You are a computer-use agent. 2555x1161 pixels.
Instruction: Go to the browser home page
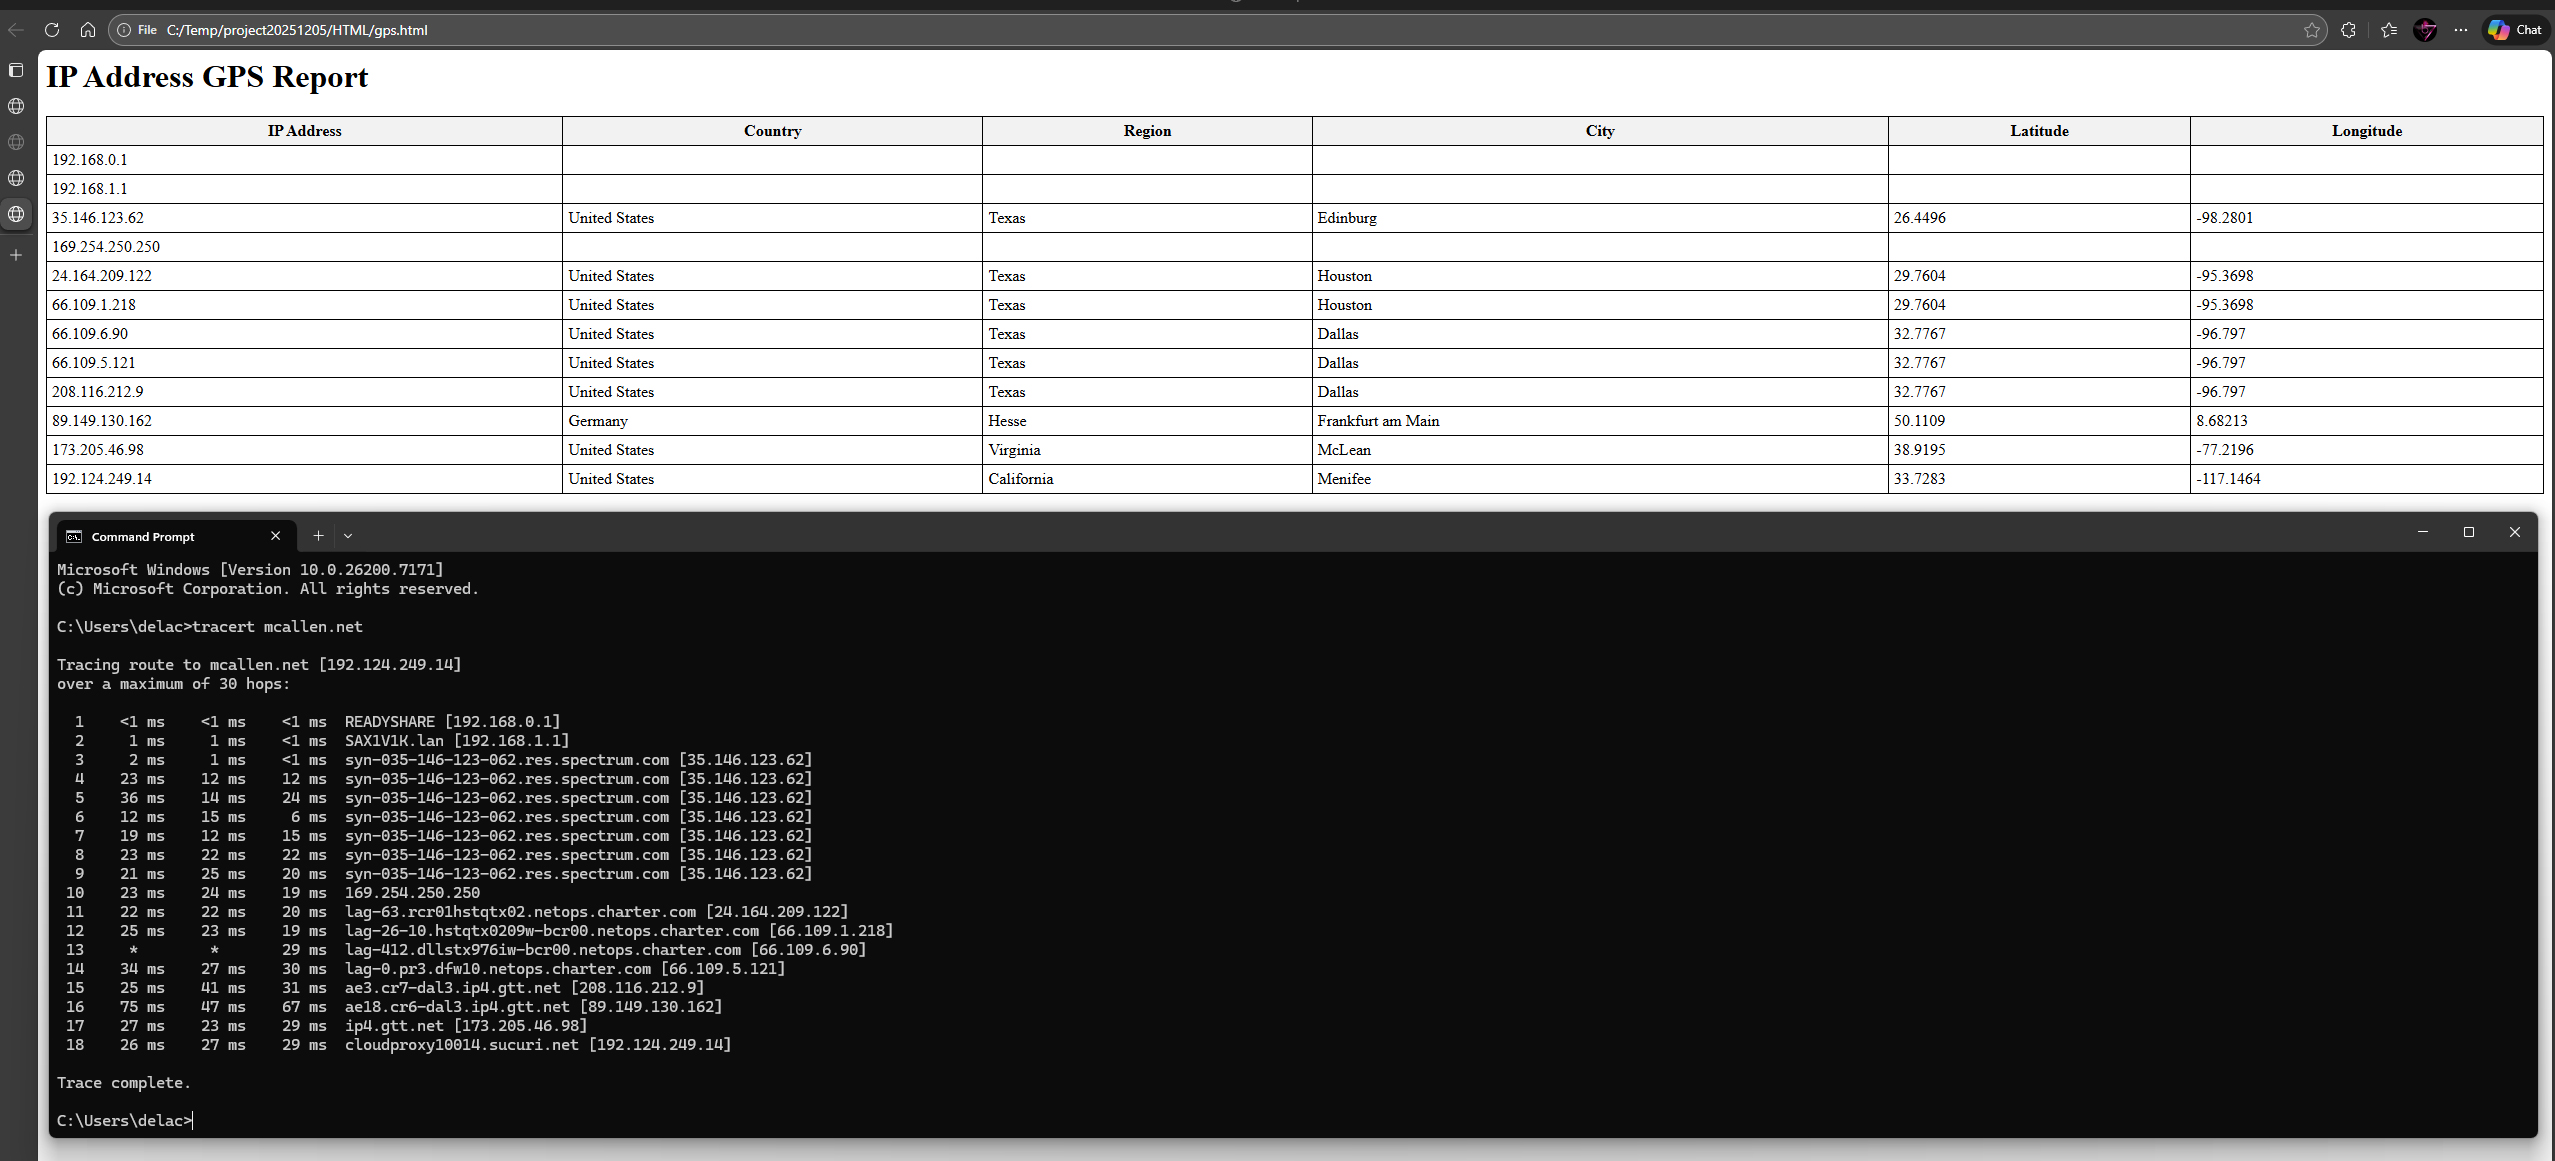88,30
